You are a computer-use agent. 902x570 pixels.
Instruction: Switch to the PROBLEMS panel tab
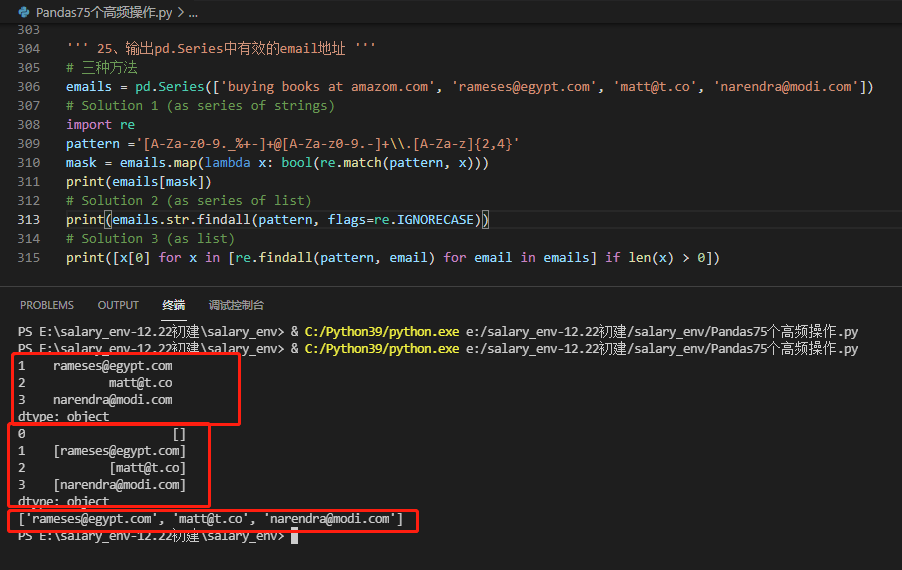click(47, 305)
